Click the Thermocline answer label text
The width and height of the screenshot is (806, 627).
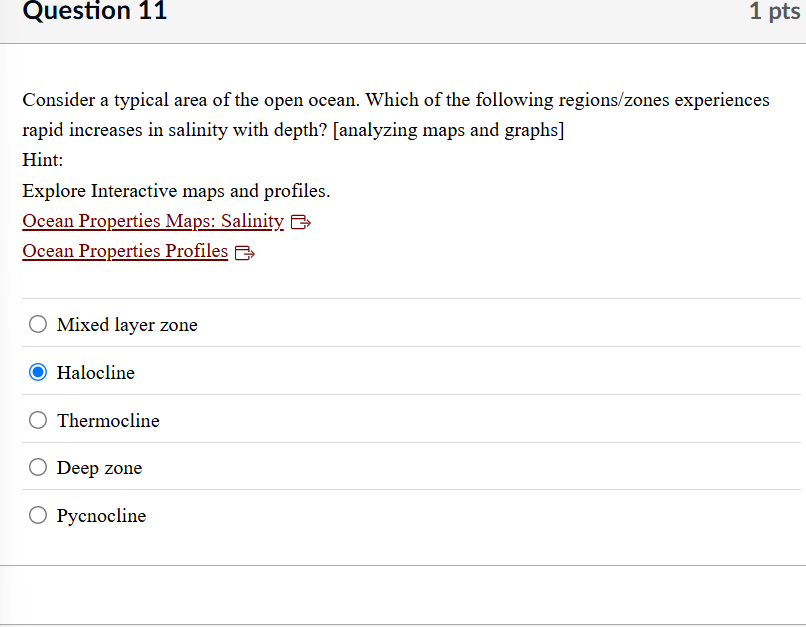click(108, 421)
